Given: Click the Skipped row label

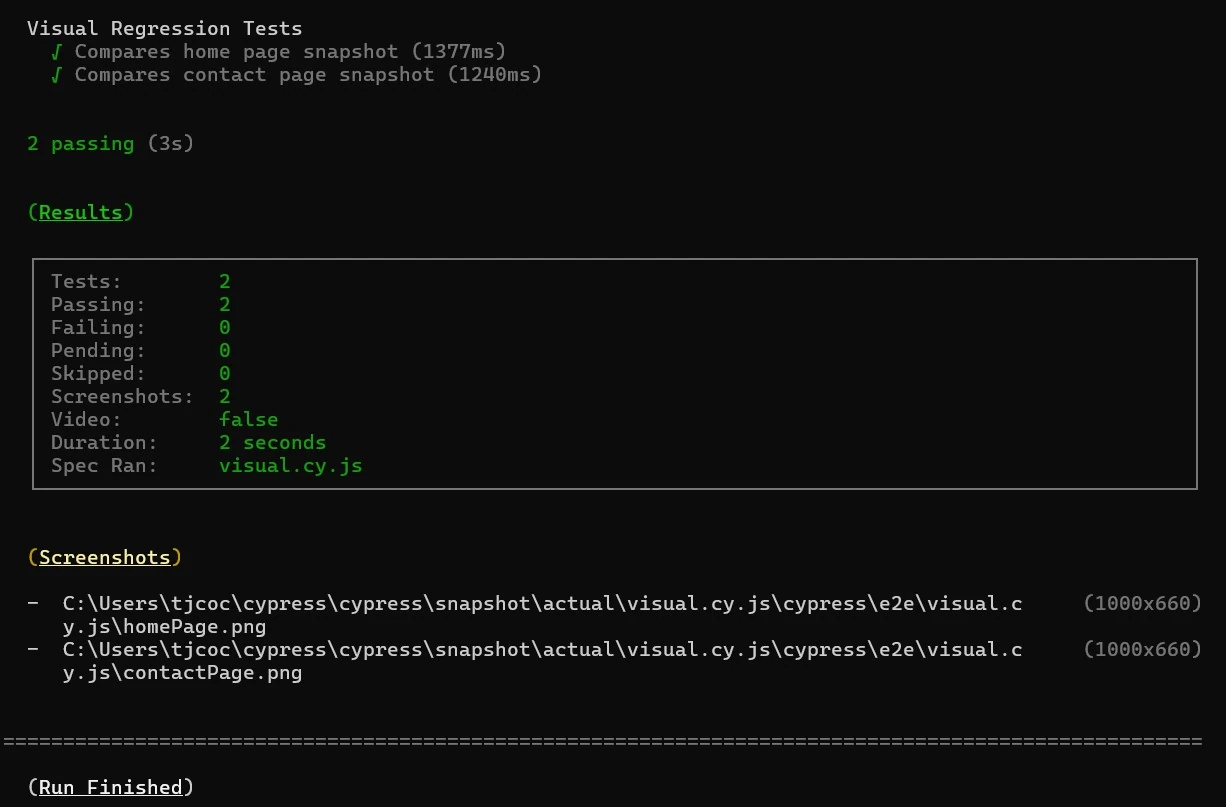Looking at the screenshot, I should click(x=98, y=373).
